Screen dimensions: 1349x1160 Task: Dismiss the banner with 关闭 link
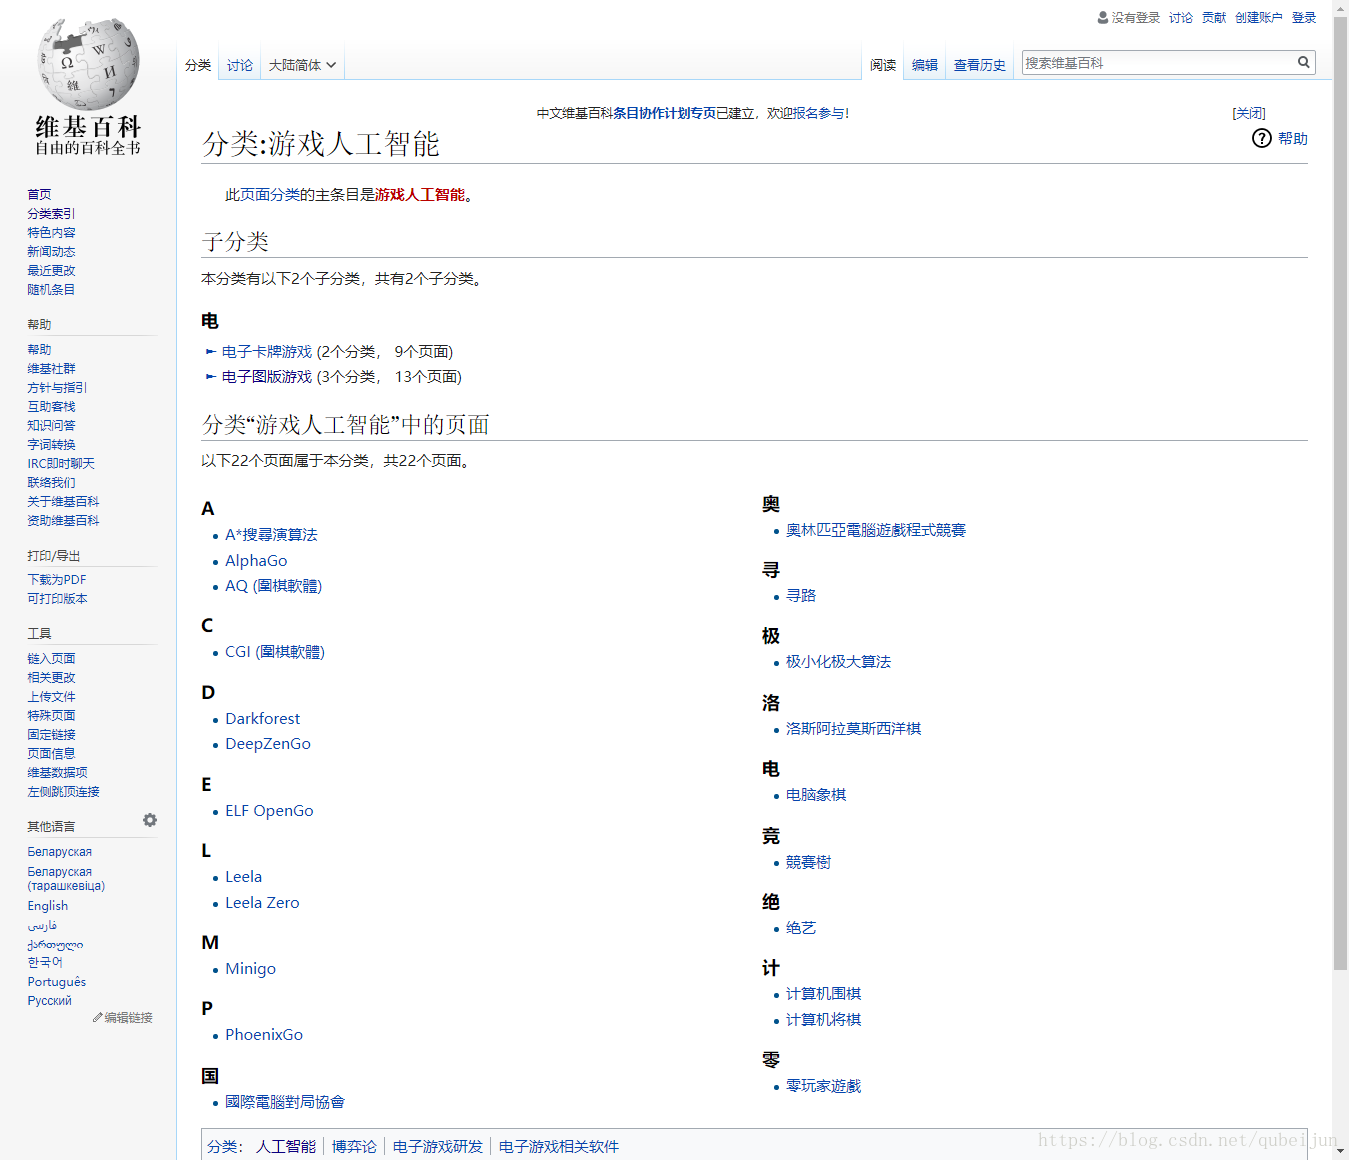(x=1249, y=113)
